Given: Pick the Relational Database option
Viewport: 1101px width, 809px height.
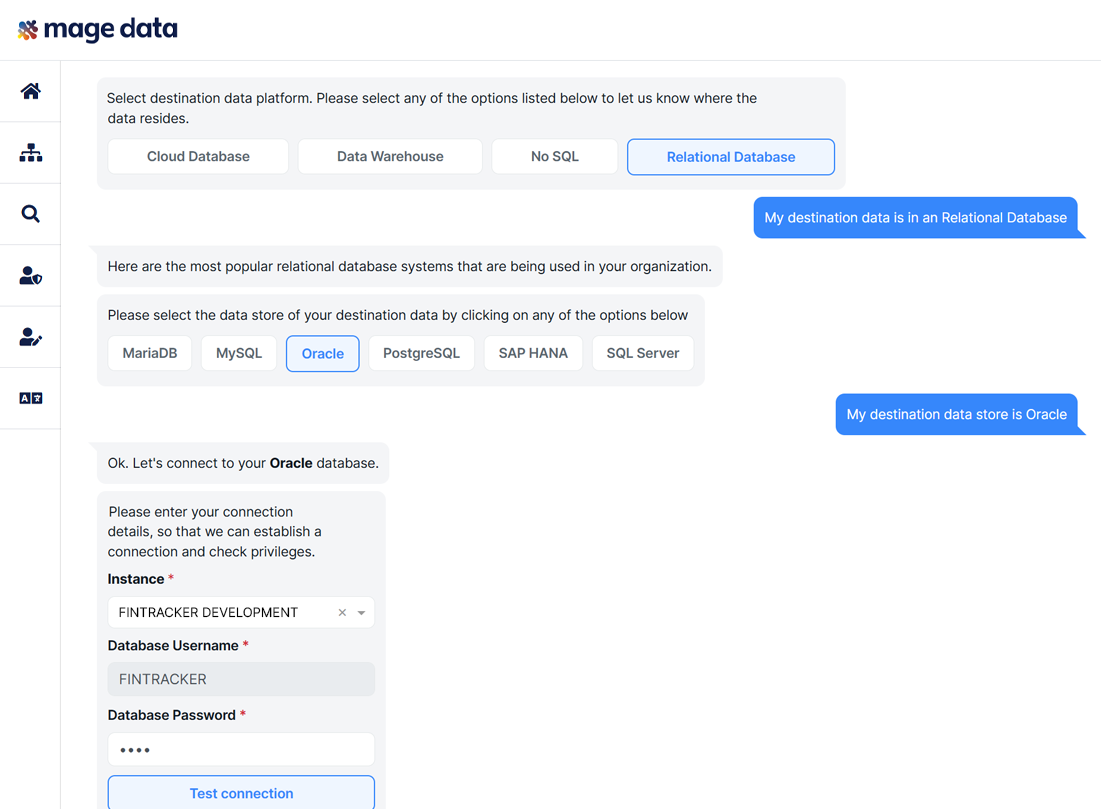Looking at the screenshot, I should (730, 157).
